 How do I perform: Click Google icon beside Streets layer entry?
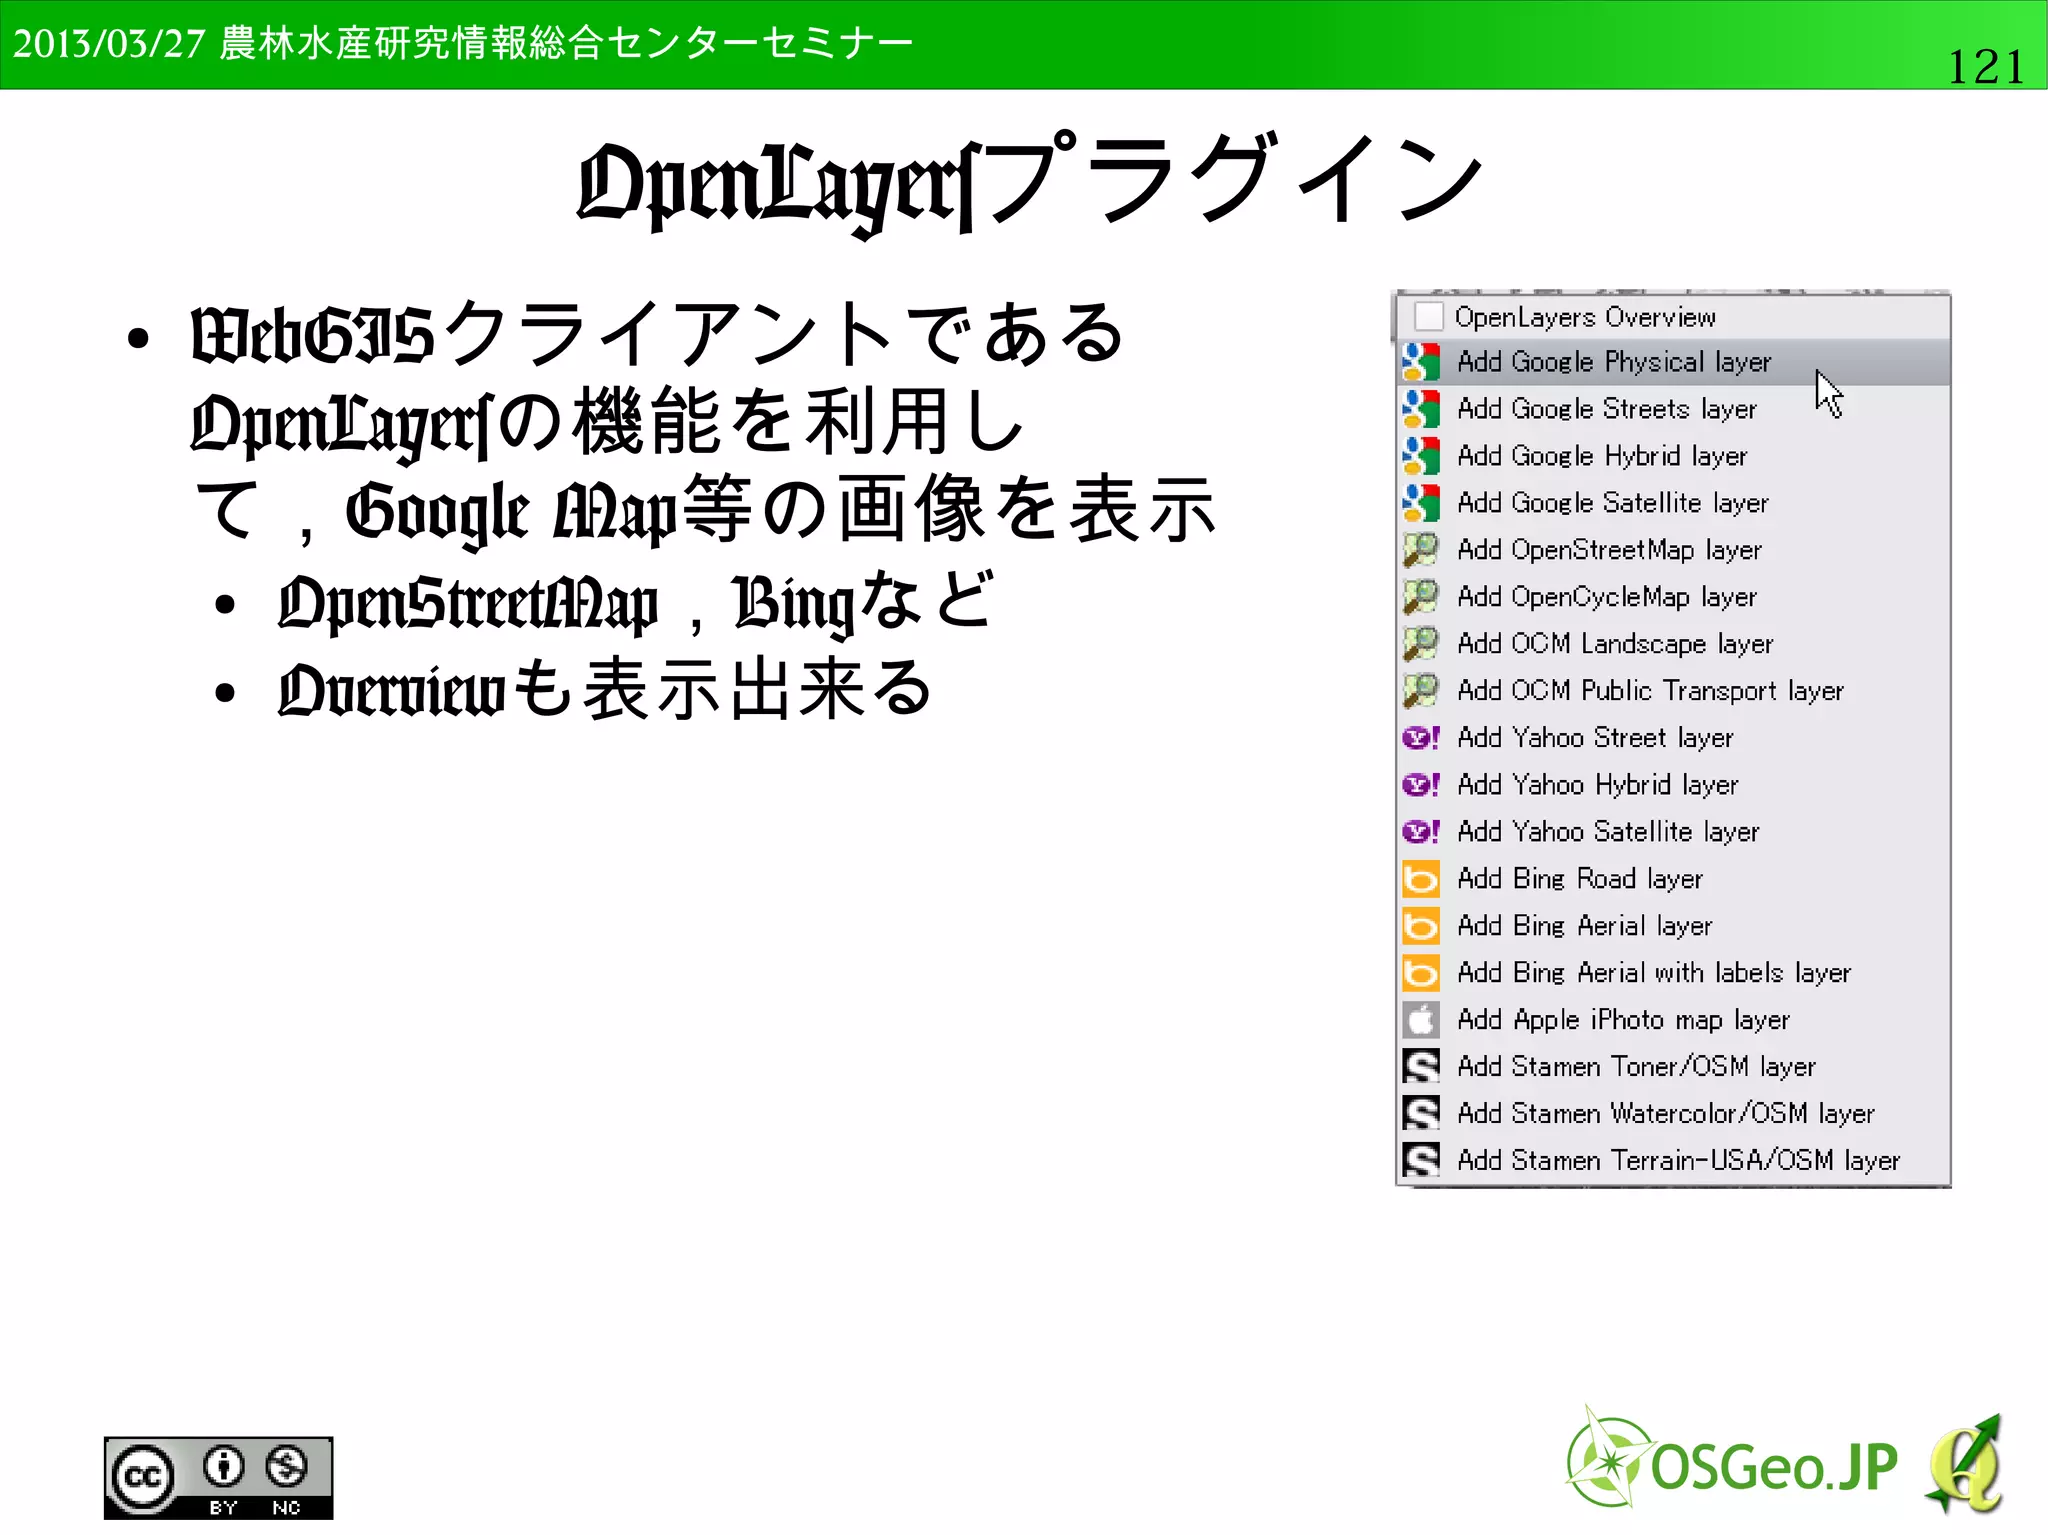(1421, 409)
